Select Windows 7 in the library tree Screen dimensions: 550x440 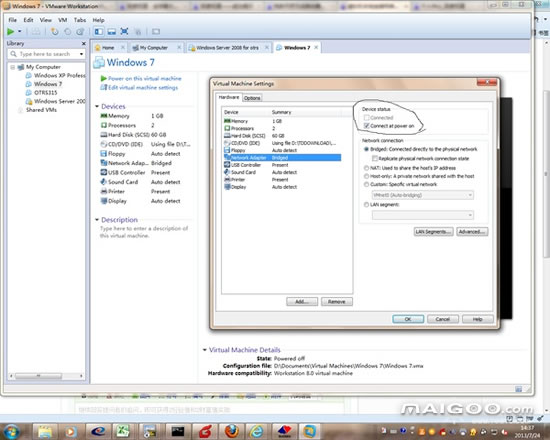[44, 84]
